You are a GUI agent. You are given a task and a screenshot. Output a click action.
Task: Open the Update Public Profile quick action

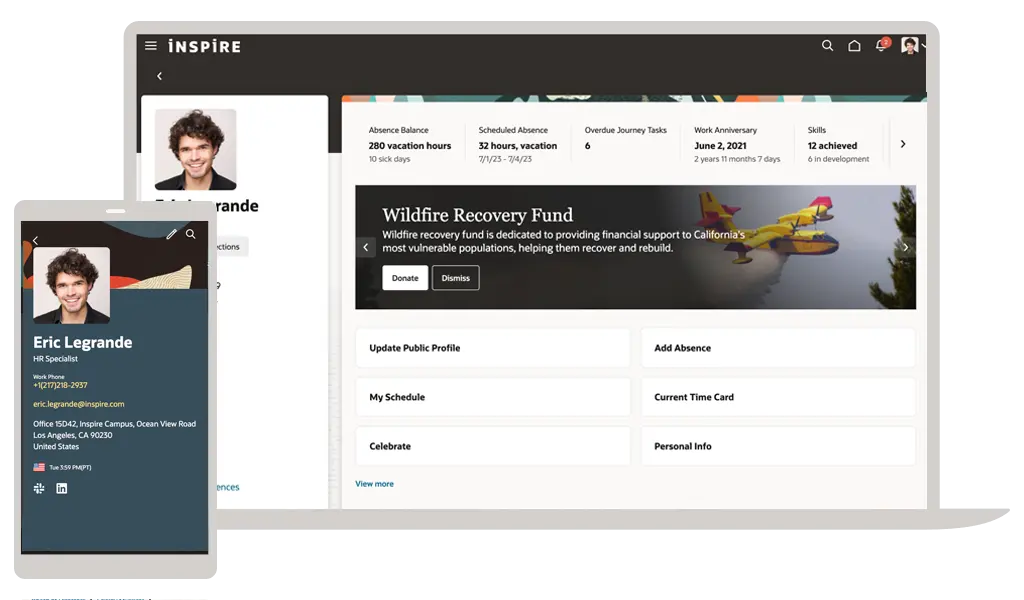492,348
